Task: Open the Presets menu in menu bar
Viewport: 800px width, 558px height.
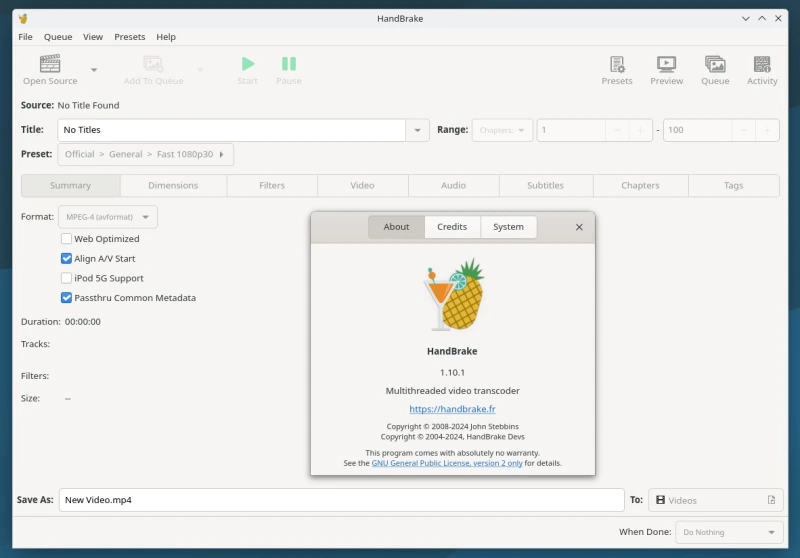Action: [130, 37]
